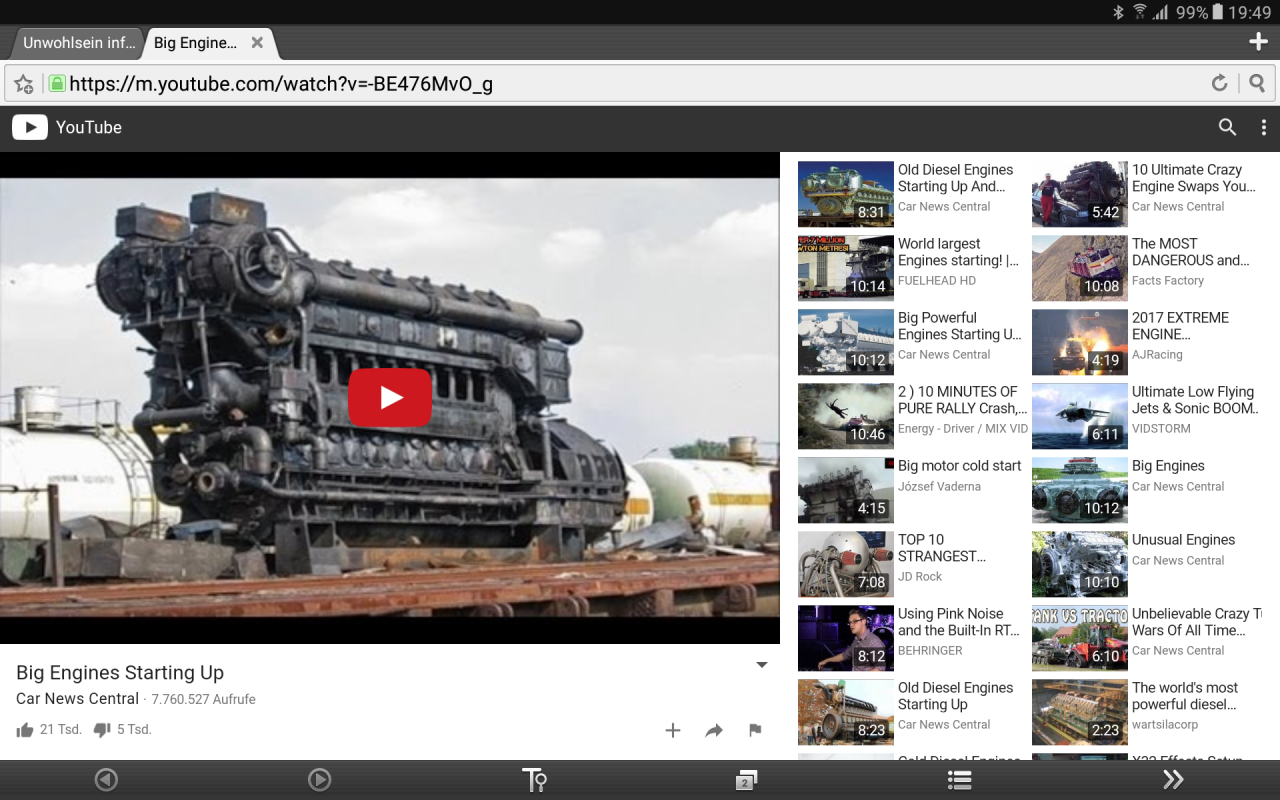Click the 2:23 wartsilacorp thumbnail
This screenshot has height=800, width=1280.
click(1079, 712)
